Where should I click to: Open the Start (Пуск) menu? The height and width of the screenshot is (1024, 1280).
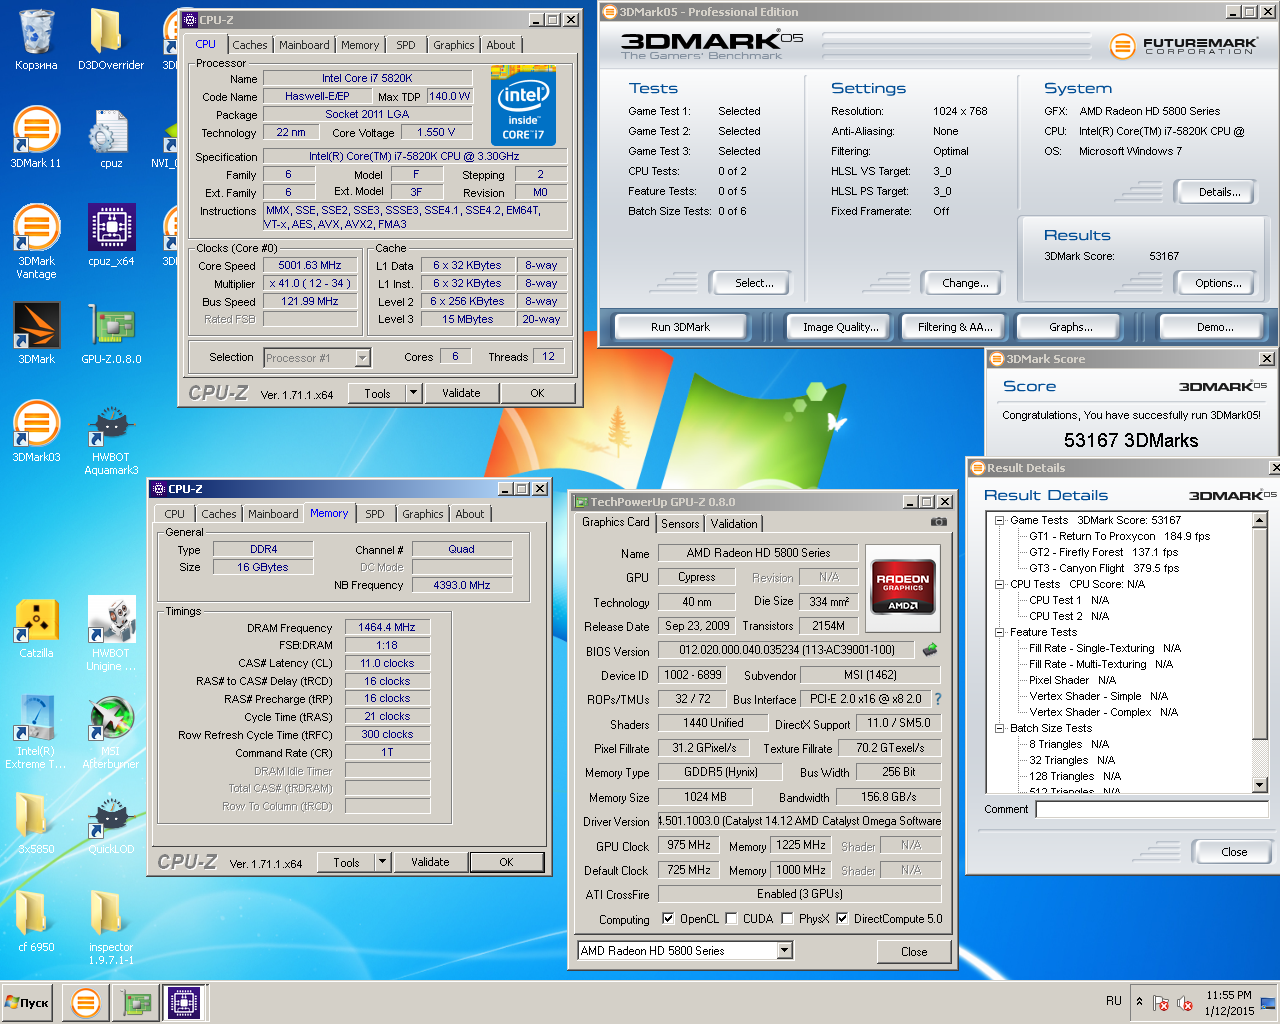[28, 1002]
